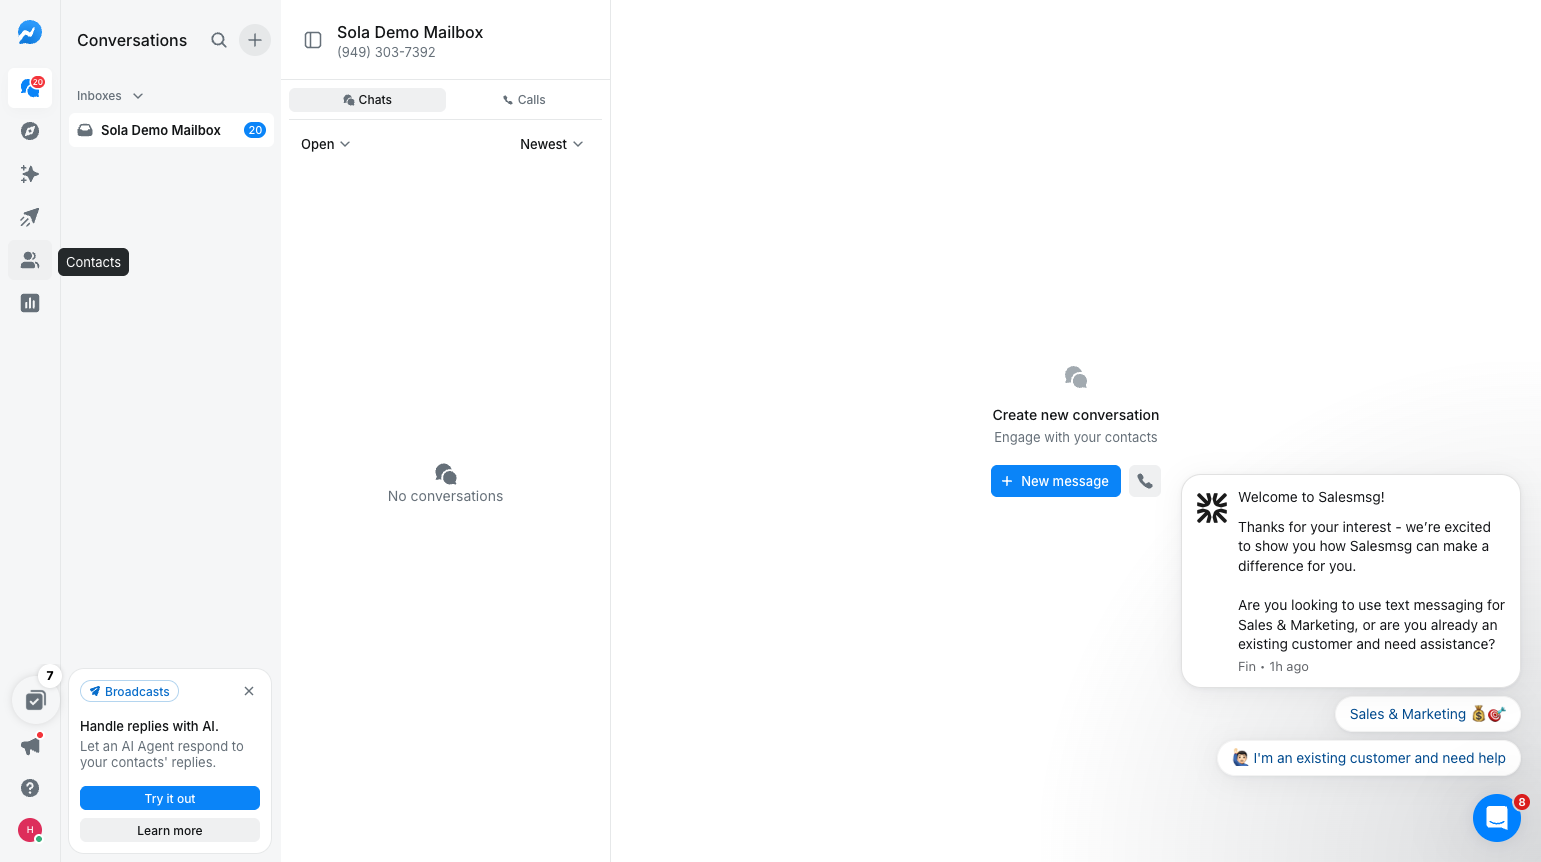Viewport: 1541px width, 862px height.
Task: Start new conversation with plus icon
Action: 255,40
